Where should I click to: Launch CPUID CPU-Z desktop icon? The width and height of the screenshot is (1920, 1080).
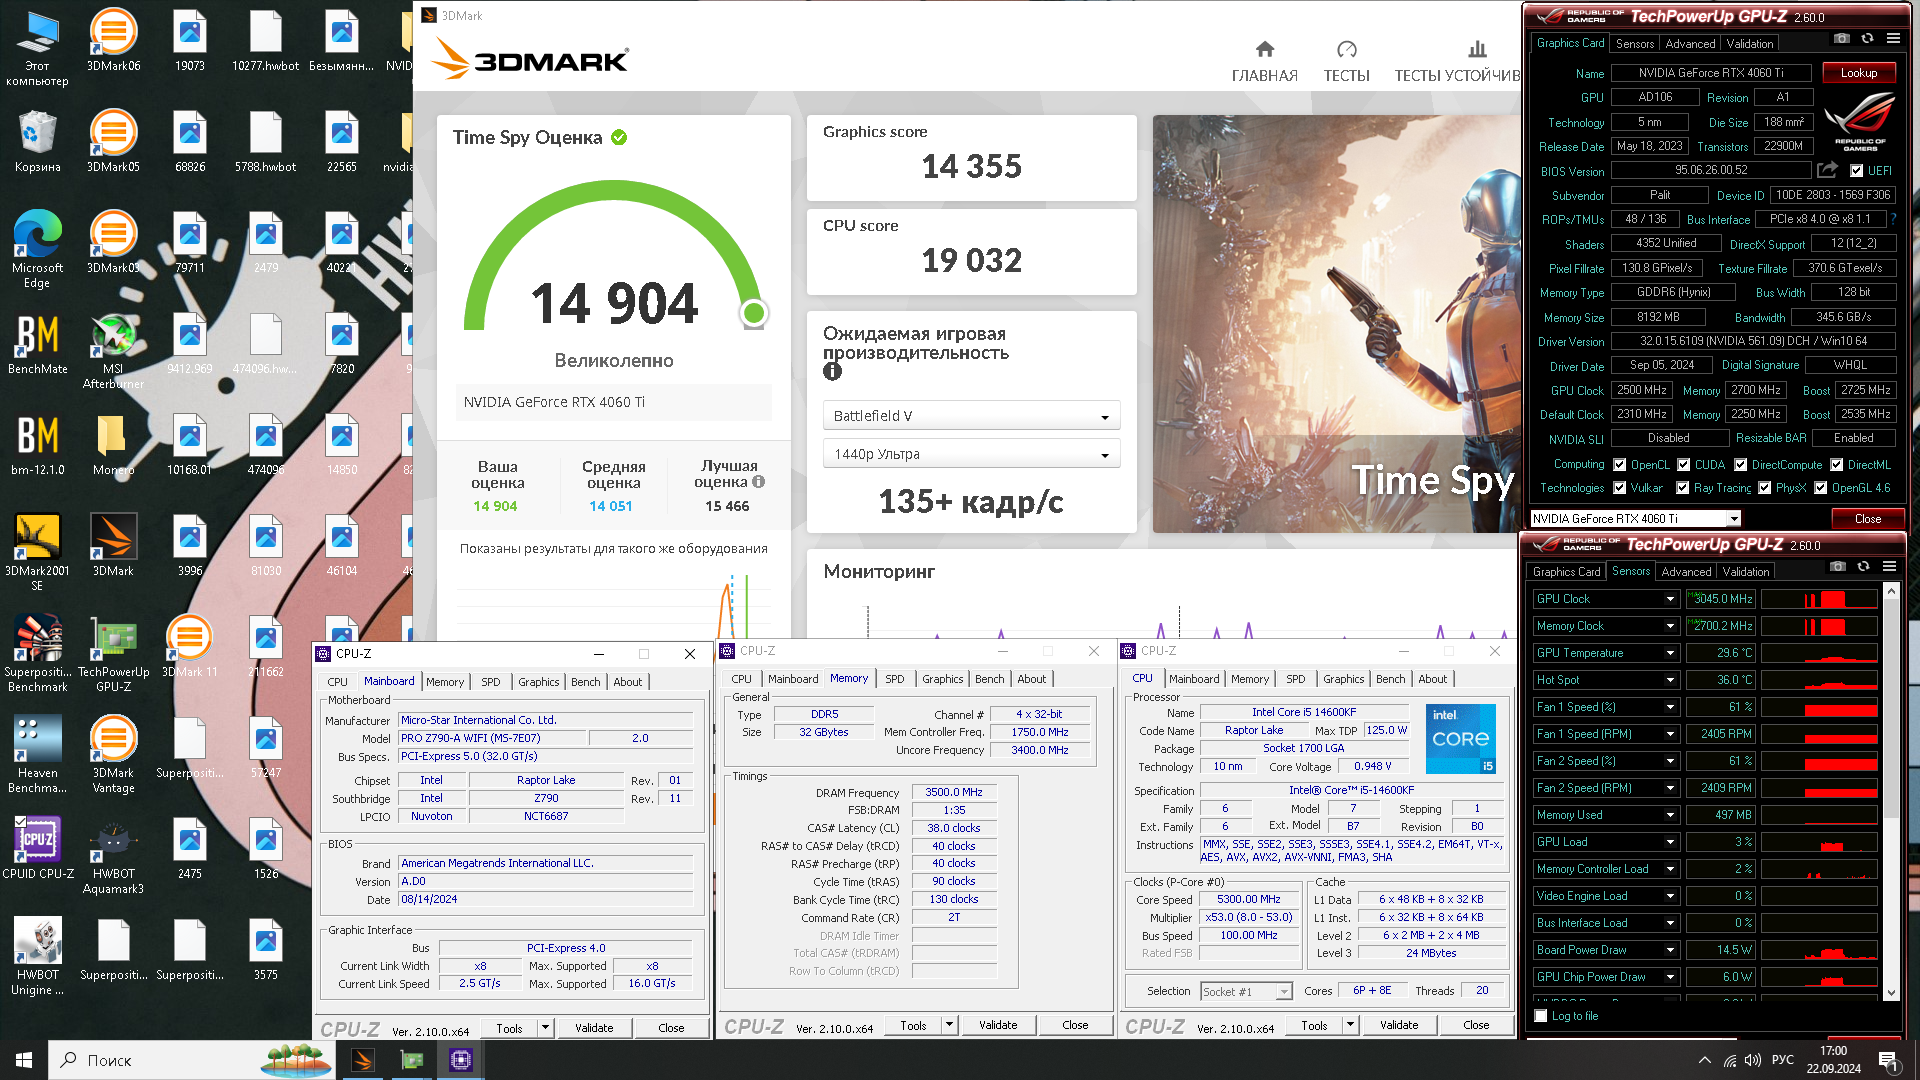click(x=37, y=848)
